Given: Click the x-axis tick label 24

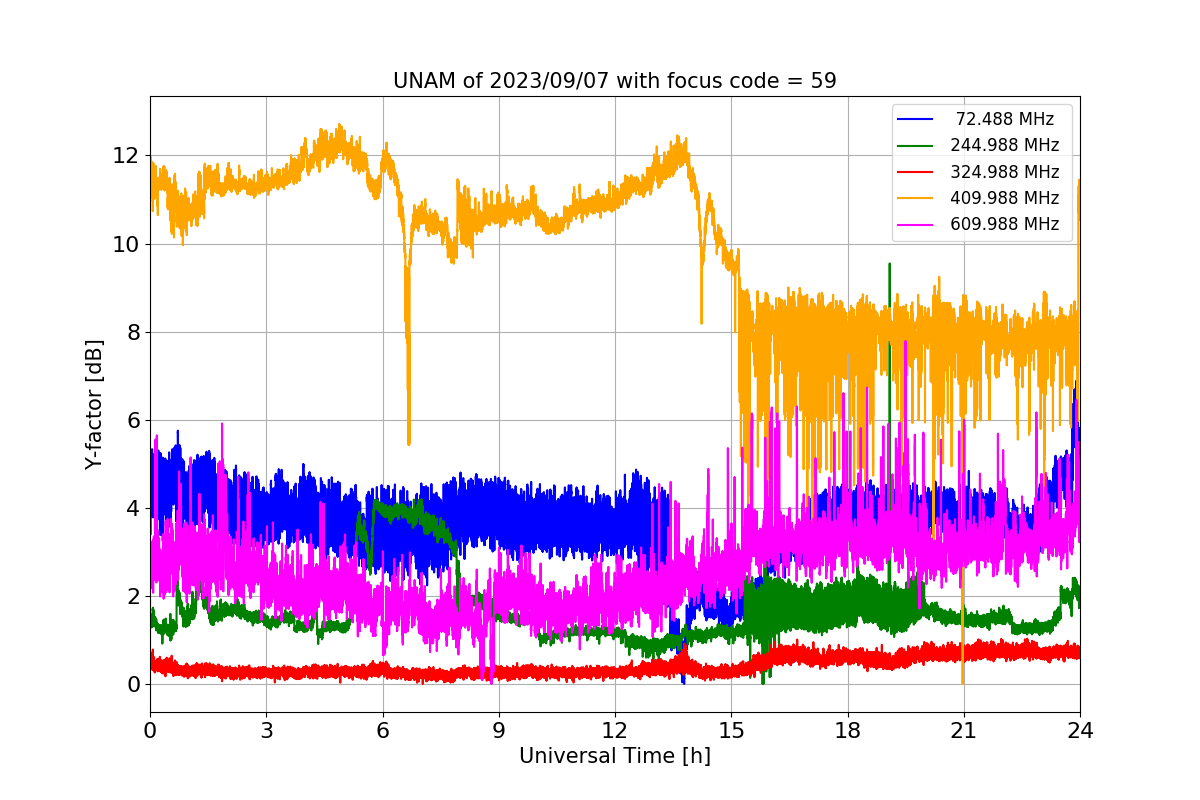Looking at the screenshot, I should pyautogui.click(x=1080, y=731).
